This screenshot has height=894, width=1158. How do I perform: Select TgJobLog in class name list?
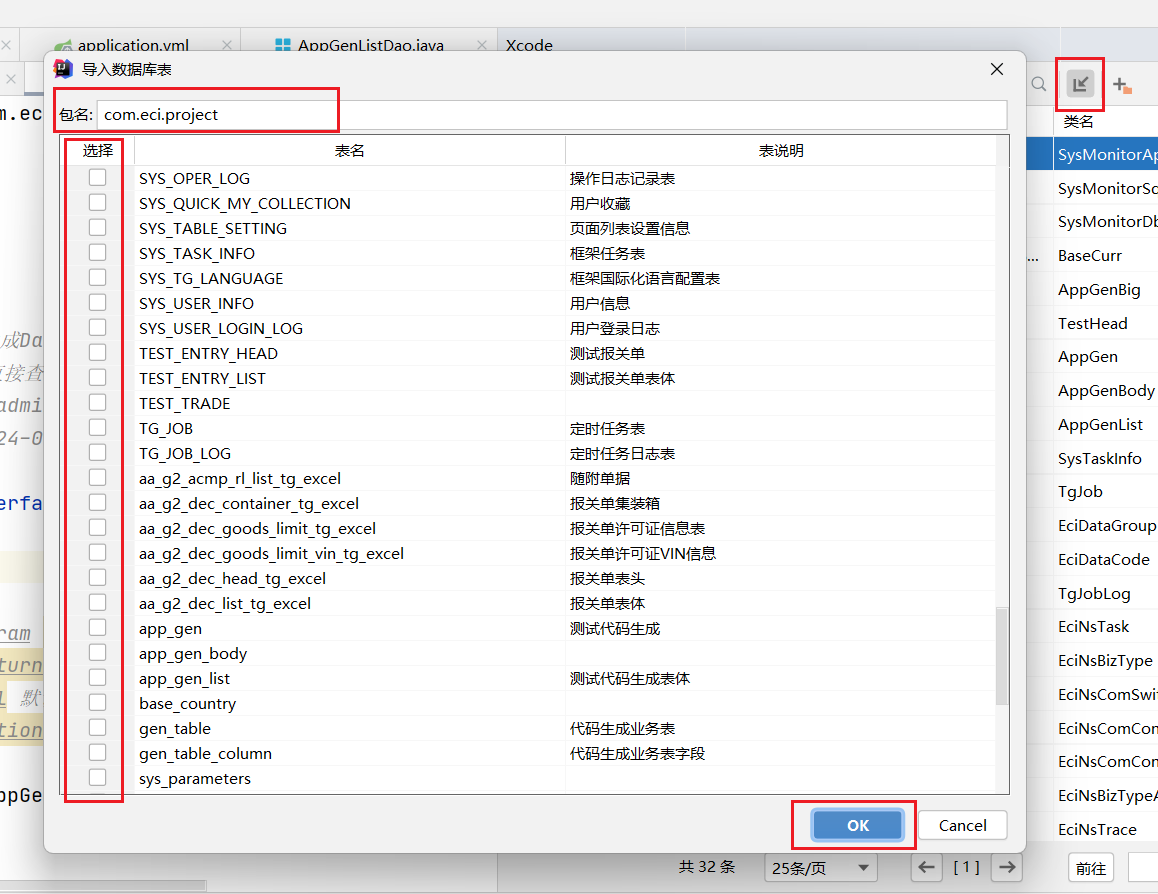[x=1094, y=594]
